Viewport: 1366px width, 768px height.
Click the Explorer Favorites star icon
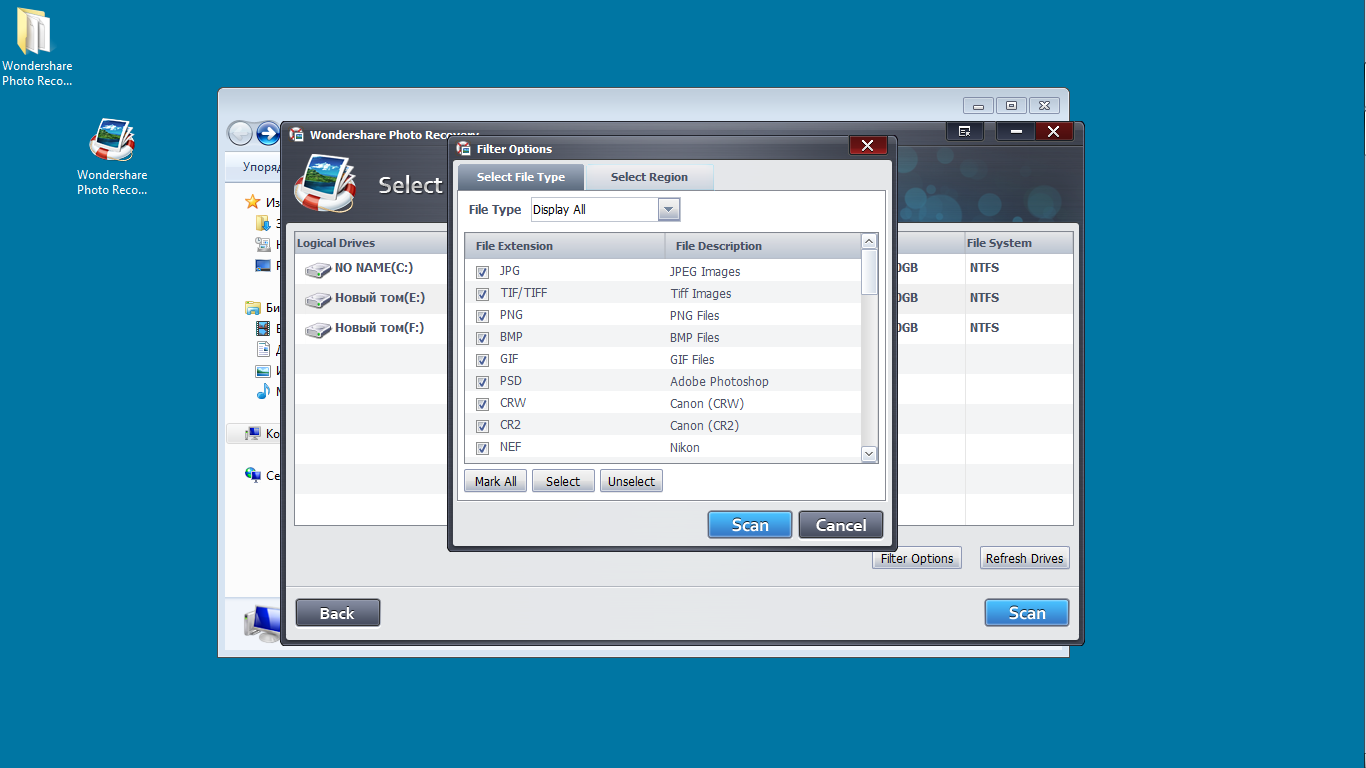point(253,202)
